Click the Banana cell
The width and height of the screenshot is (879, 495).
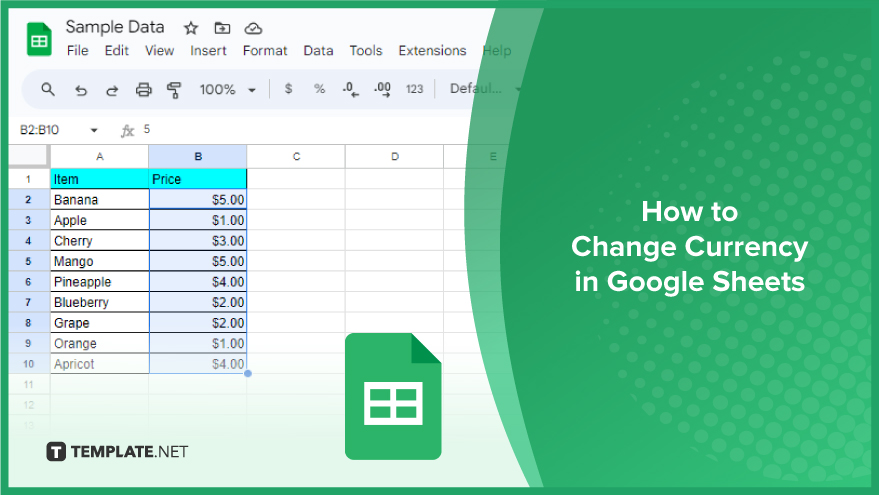click(100, 200)
